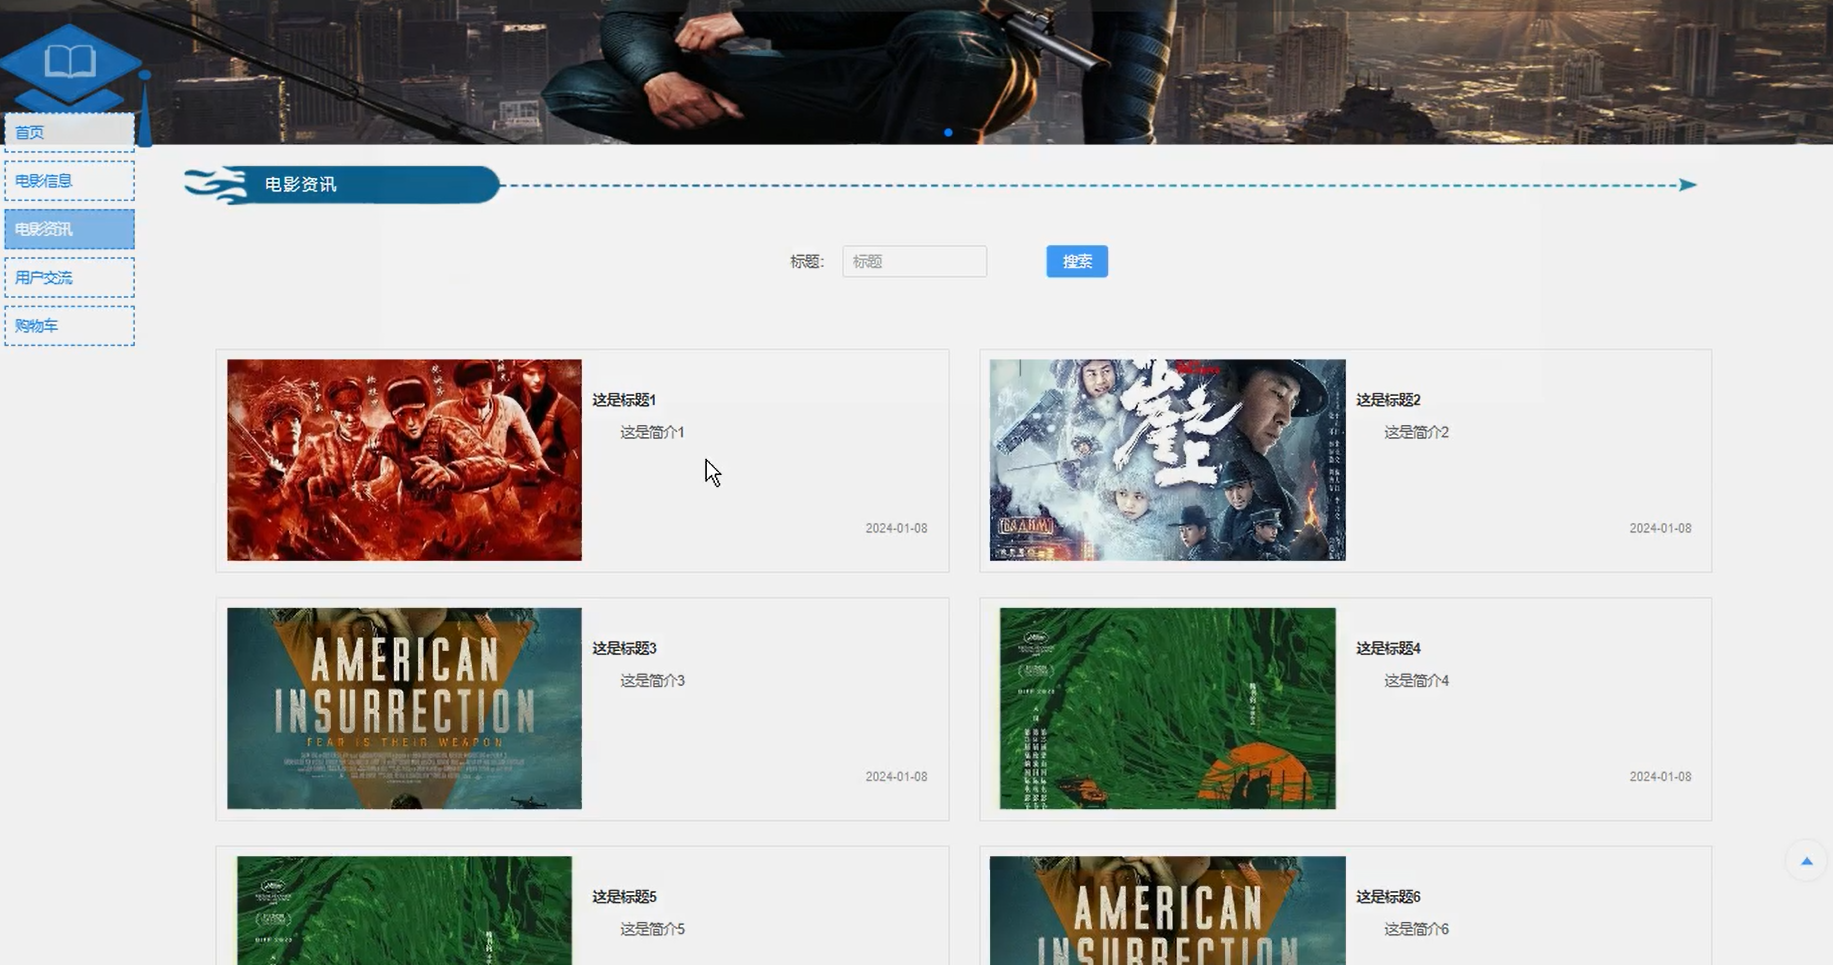Click the summary text 这是简介5
The height and width of the screenshot is (965, 1833).
click(x=652, y=929)
